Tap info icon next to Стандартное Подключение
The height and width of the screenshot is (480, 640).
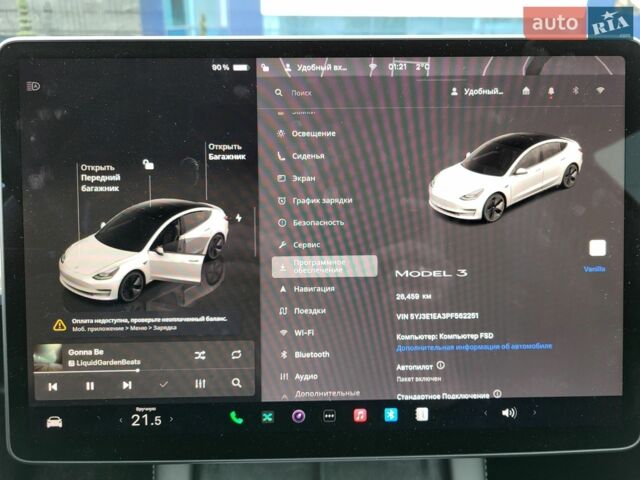[497, 394]
